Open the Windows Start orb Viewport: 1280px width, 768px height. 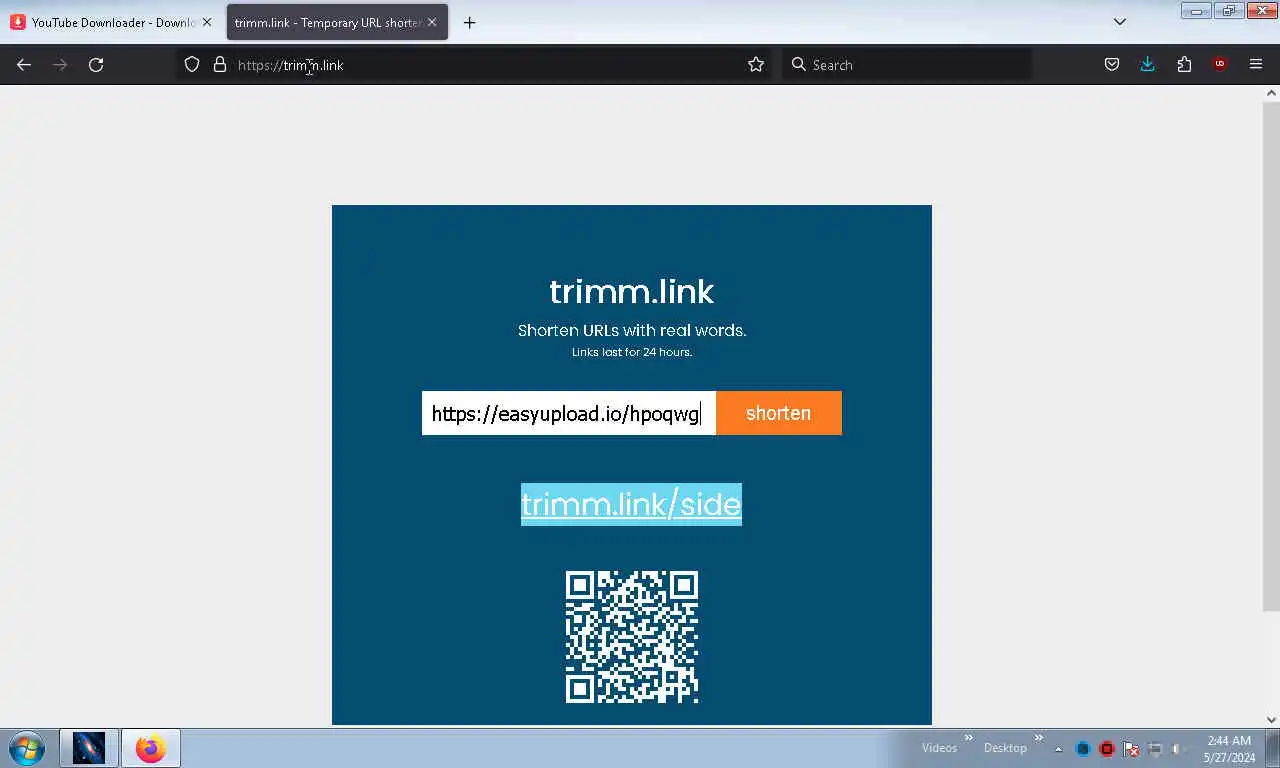coord(27,748)
